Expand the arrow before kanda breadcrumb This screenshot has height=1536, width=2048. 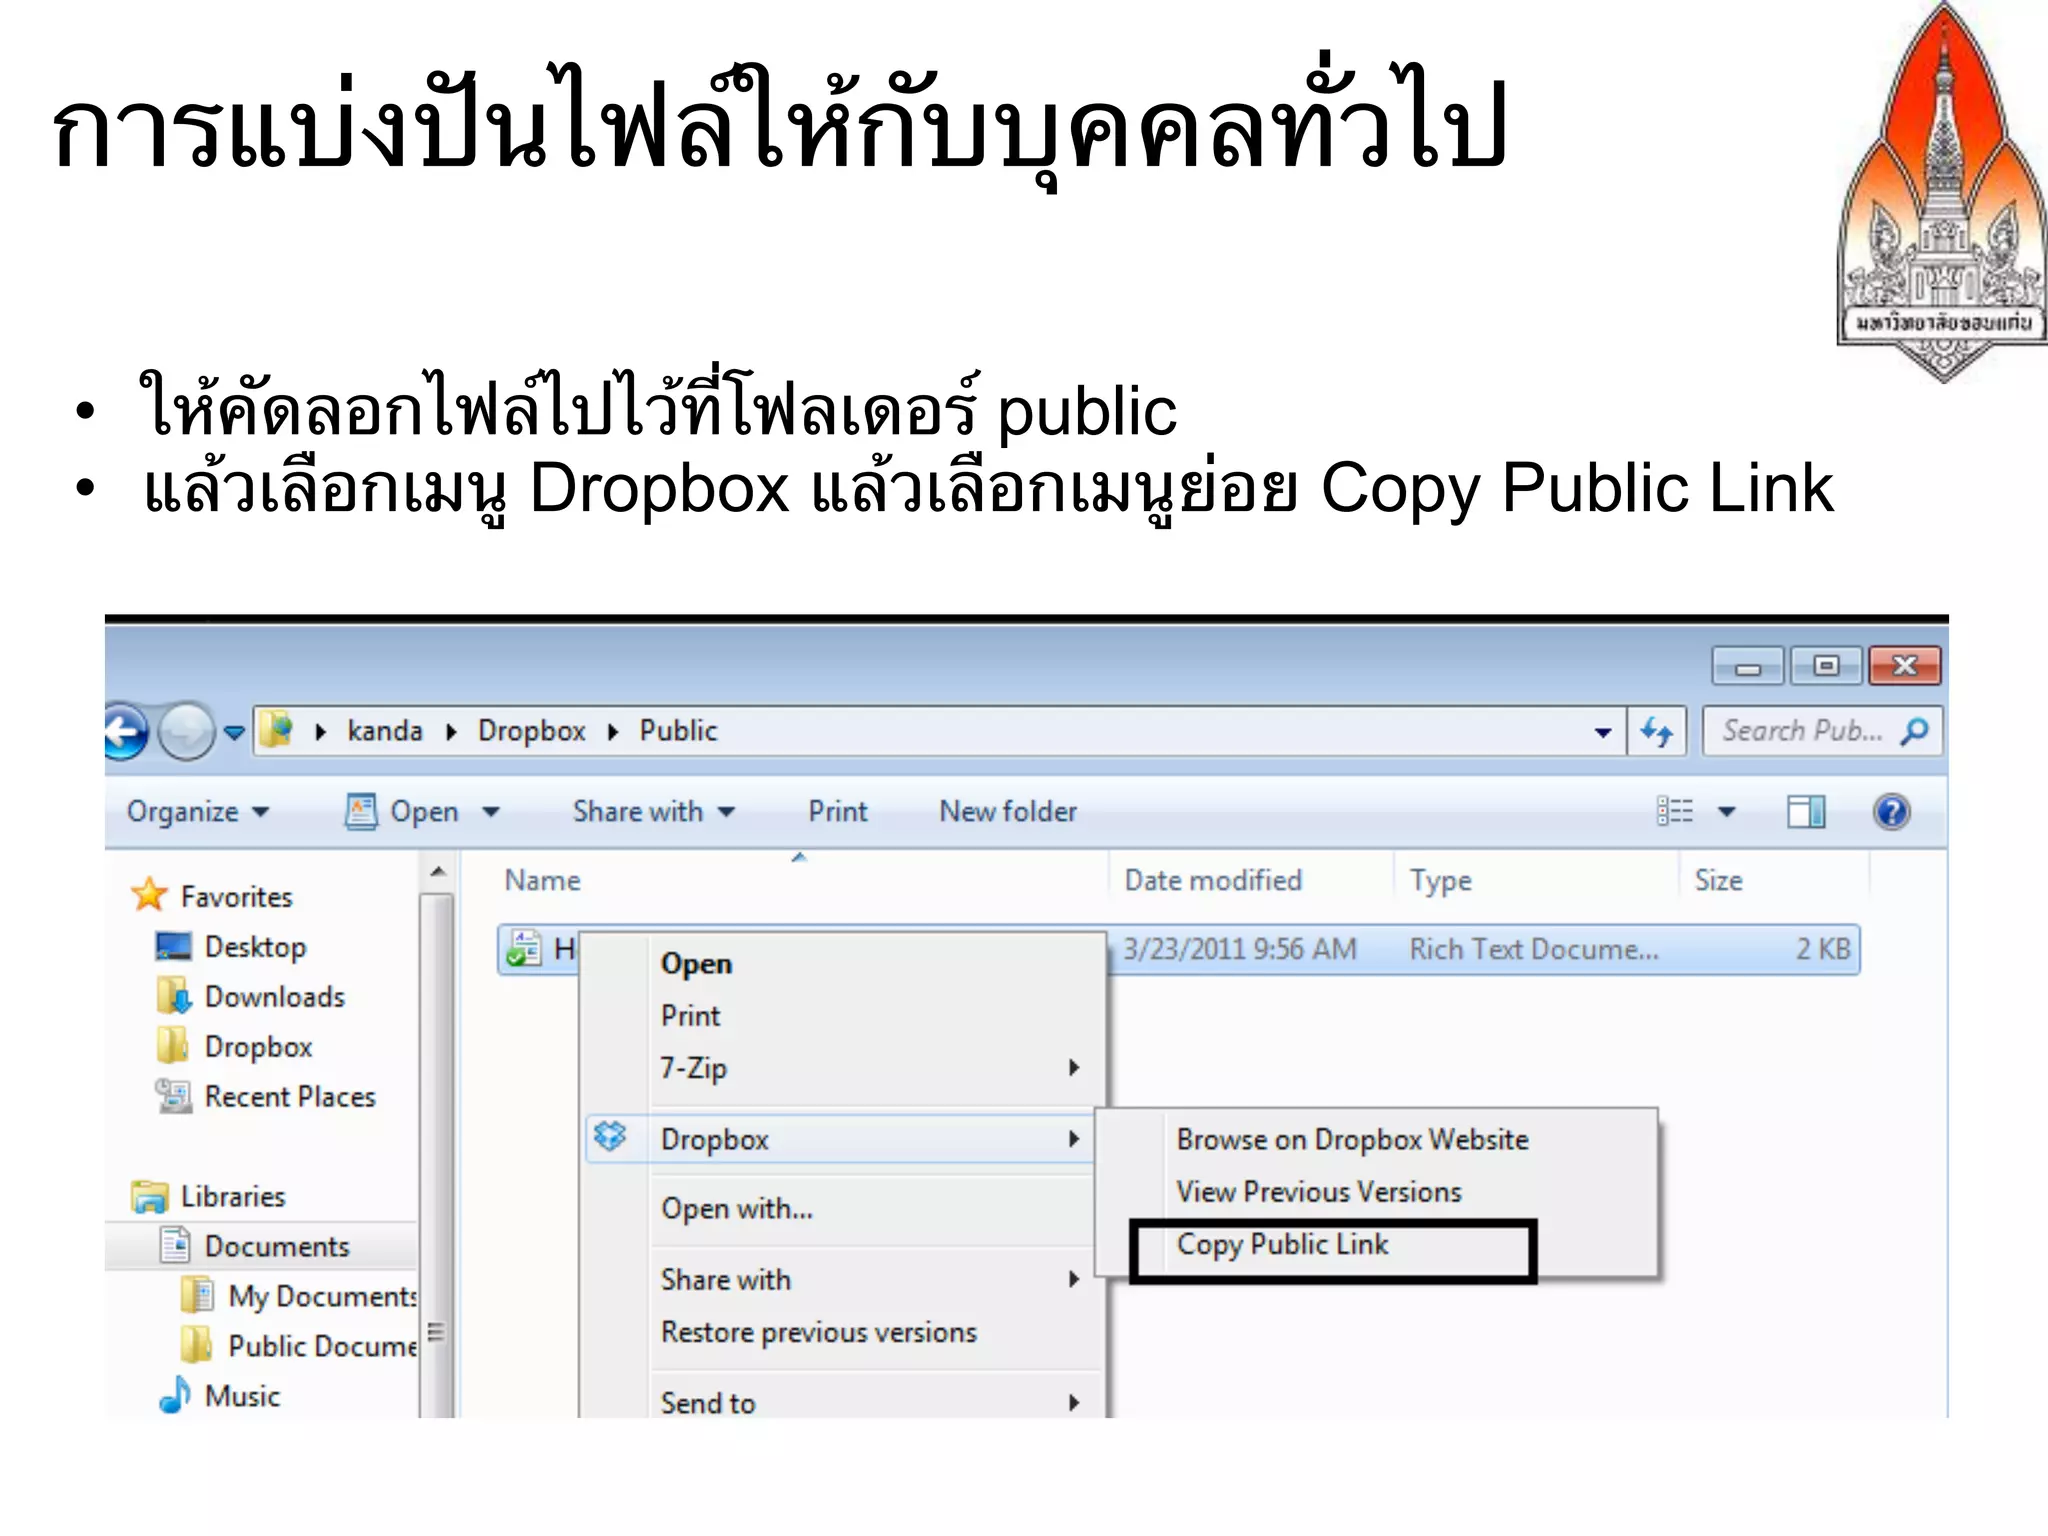click(321, 732)
